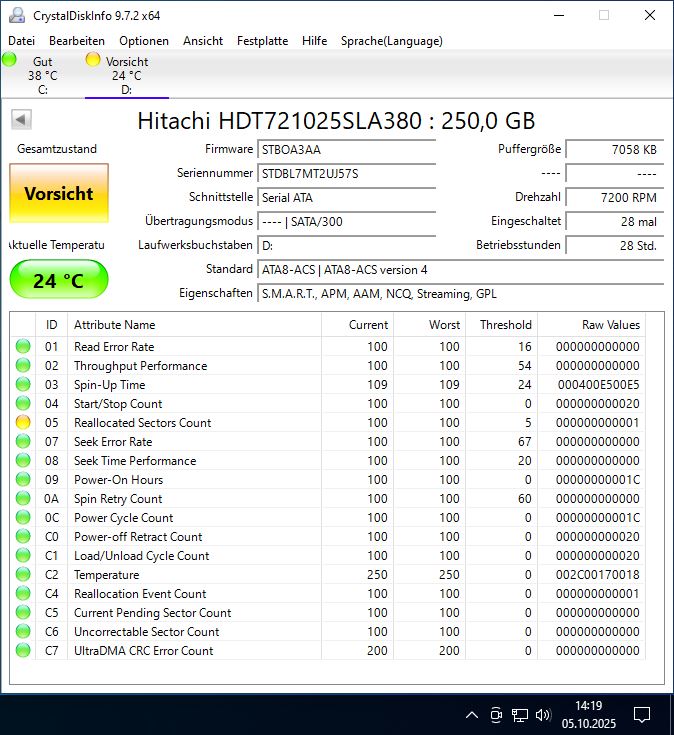Click the status dot for Throughput Performance
The width and height of the screenshot is (674, 735).
(x=23, y=365)
